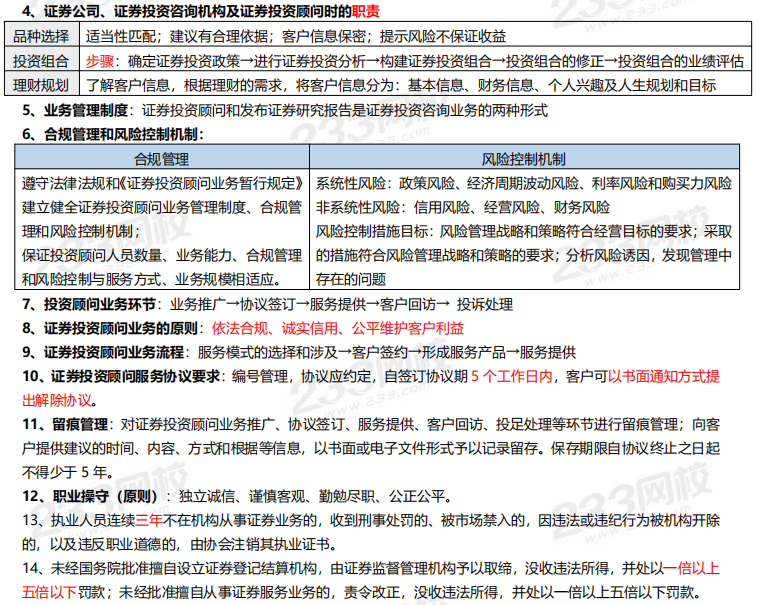Select the table cell '理财规划'
The height and width of the screenshot is (605, 757).
pyautogui.click(x=41, y=85)
